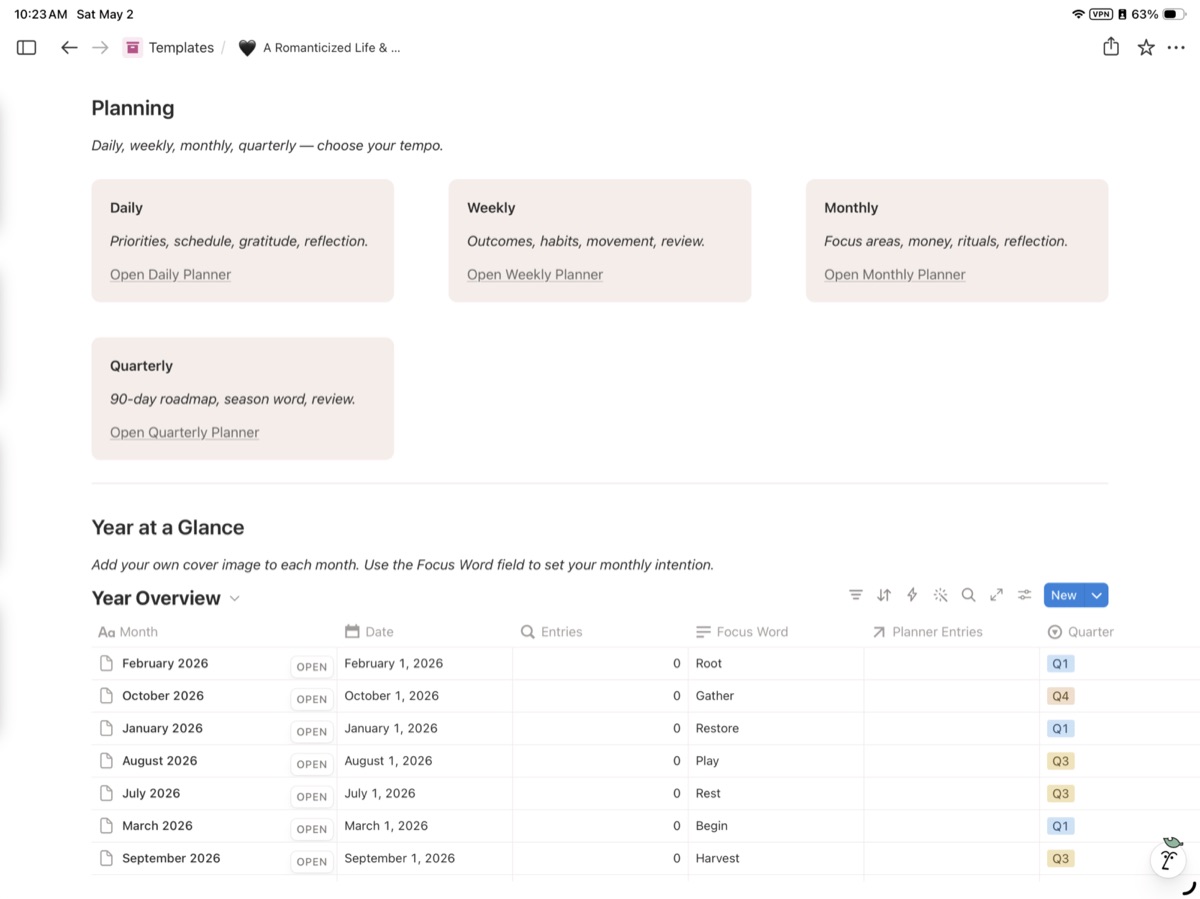Click the page icon beside August 2026

point(106,761)
